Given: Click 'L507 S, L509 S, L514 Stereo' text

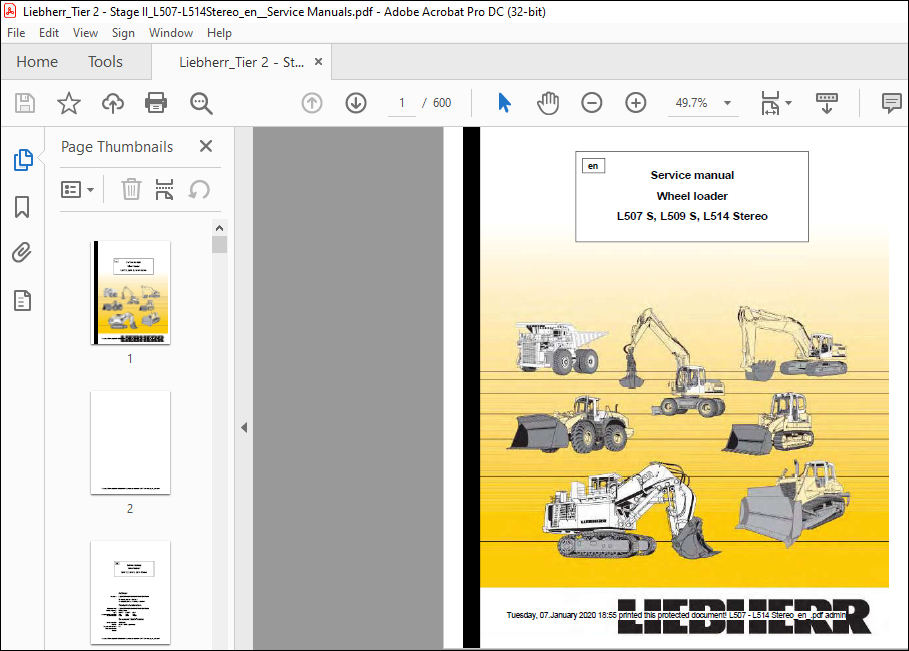Looking at the screenshot, I should coord(692,216).
